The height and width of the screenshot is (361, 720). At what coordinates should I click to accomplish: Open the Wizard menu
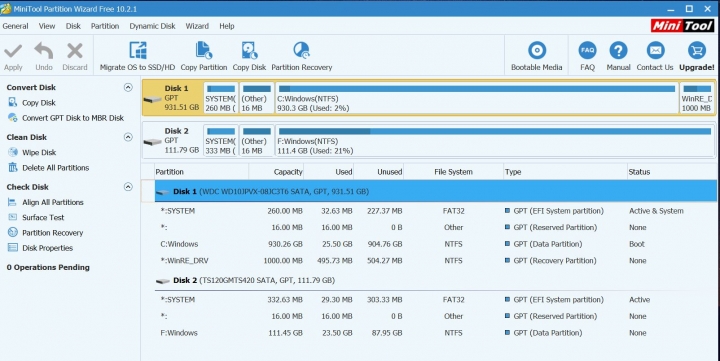coord(197,26)
